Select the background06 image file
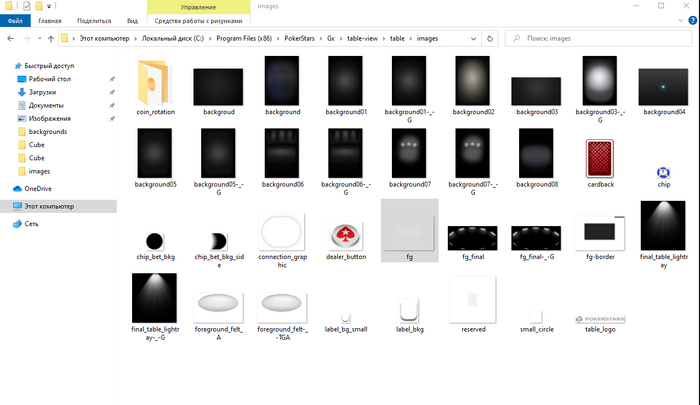The width and height of the screenshot is (700, 405). click(x=282, y=158)
